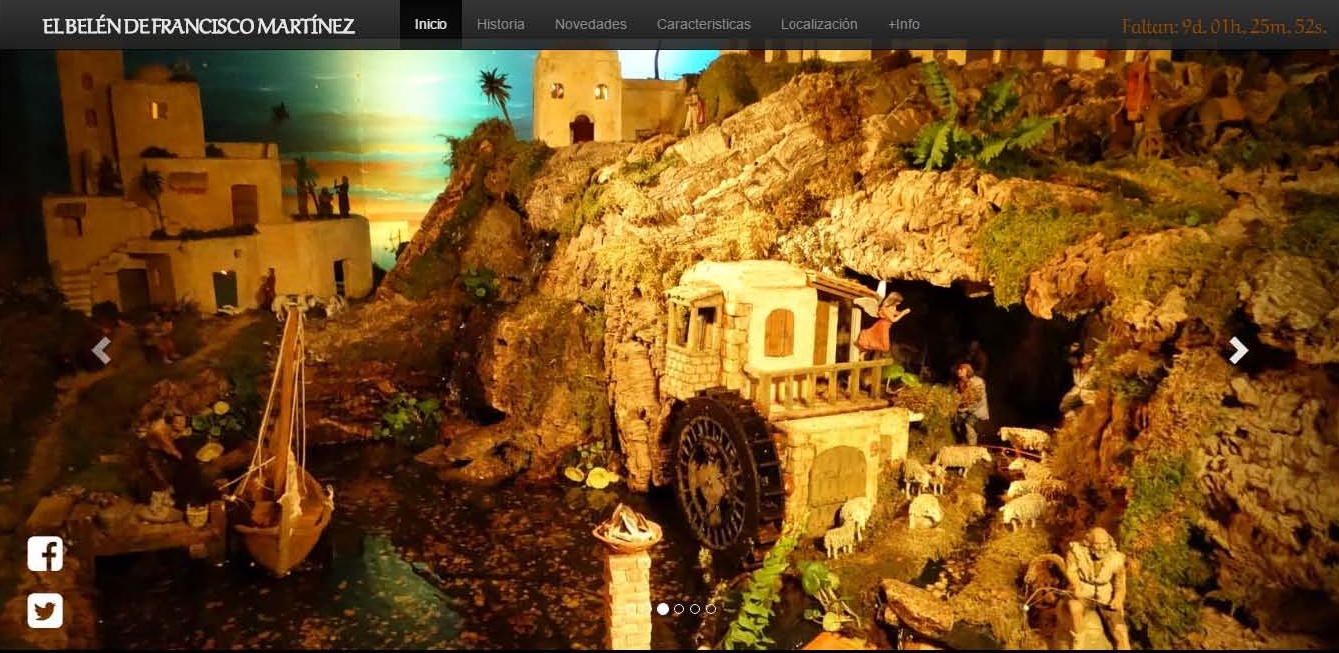
Task: Click the angel figure by the cave
Action: pos(880,320)
